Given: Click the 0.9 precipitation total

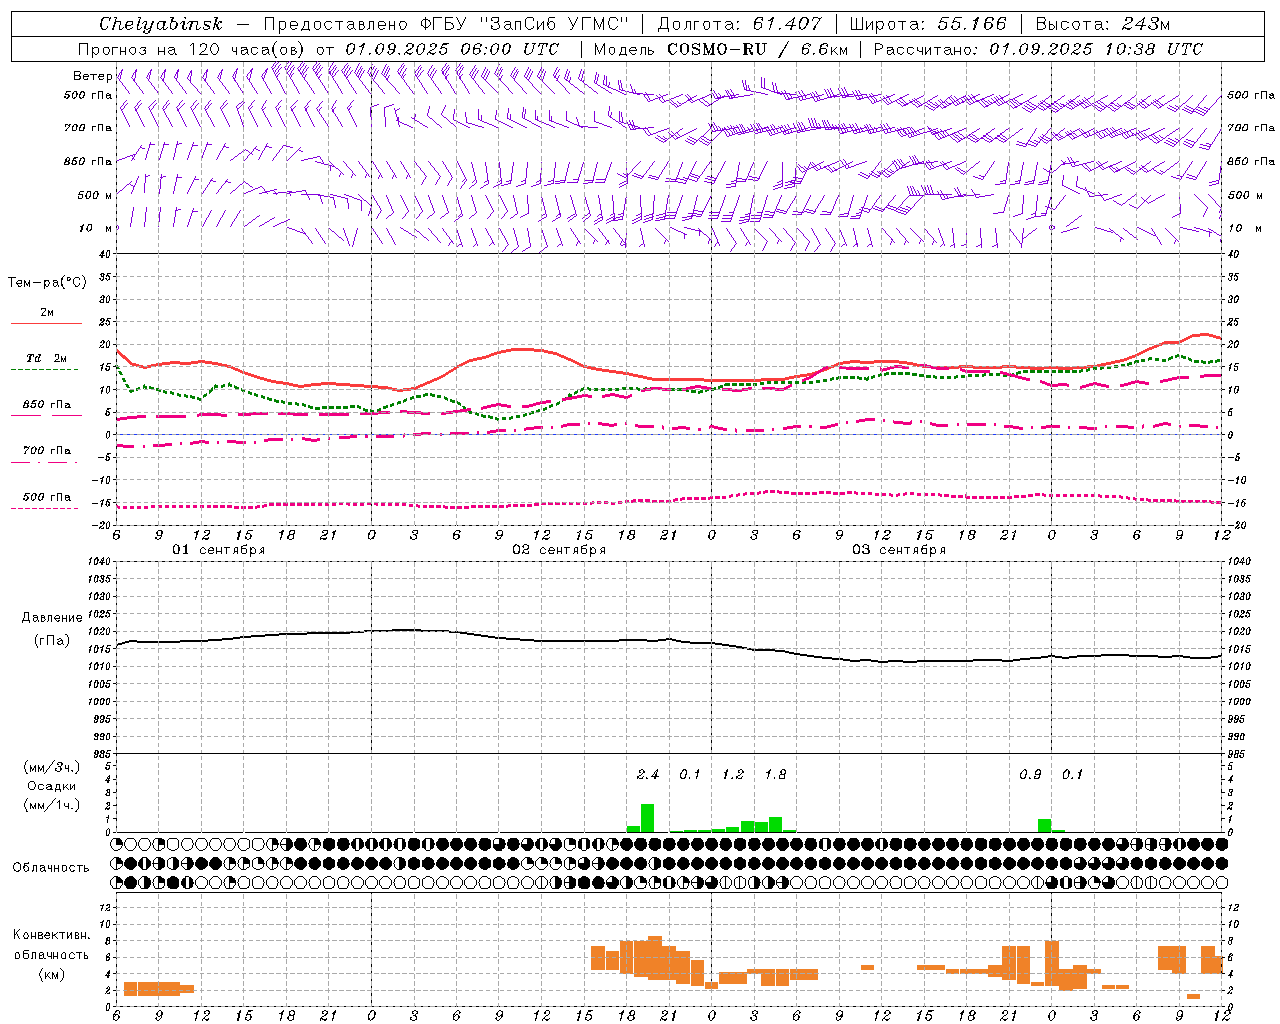Looking at the screenshot, I should 1030,774.
